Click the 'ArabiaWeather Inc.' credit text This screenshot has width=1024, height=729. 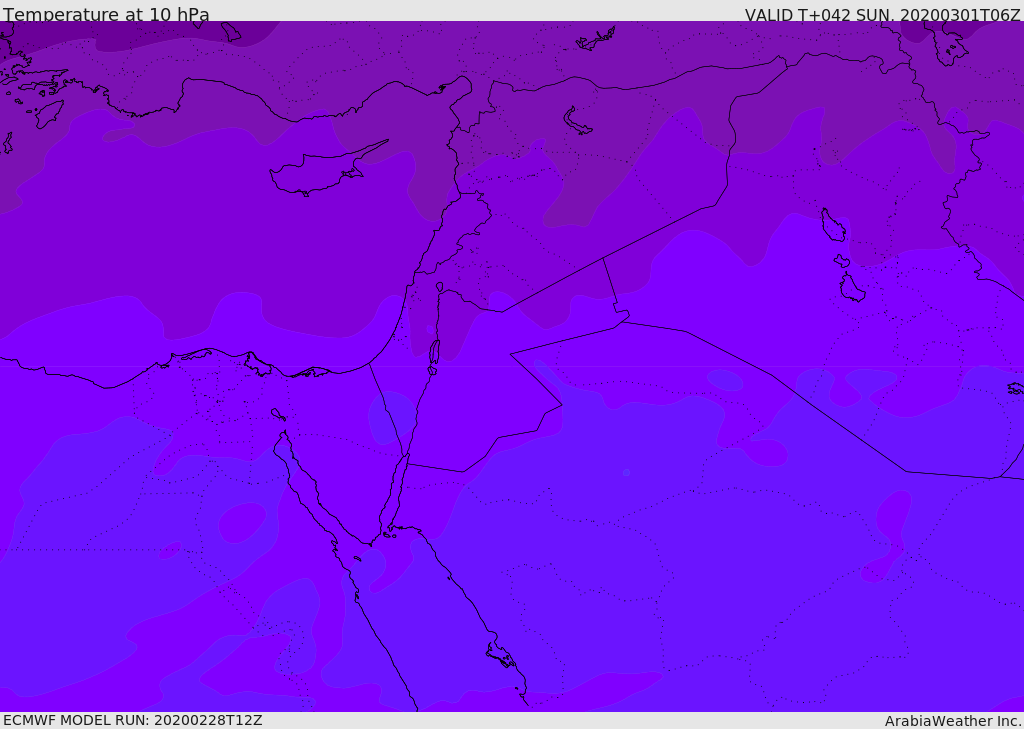[x=953, y=721]
